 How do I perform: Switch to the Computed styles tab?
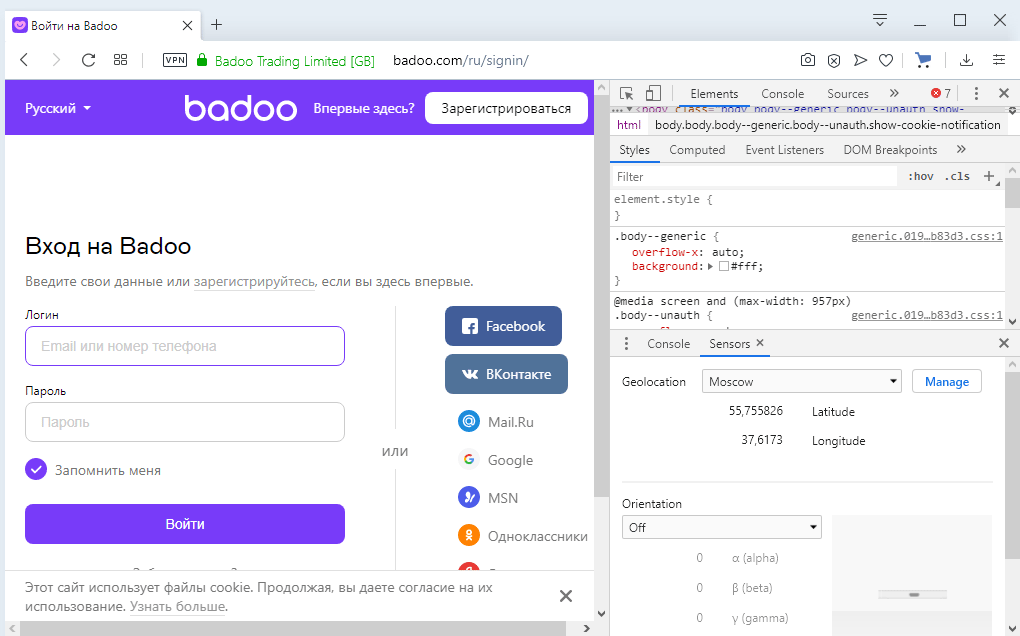(697, 150)
